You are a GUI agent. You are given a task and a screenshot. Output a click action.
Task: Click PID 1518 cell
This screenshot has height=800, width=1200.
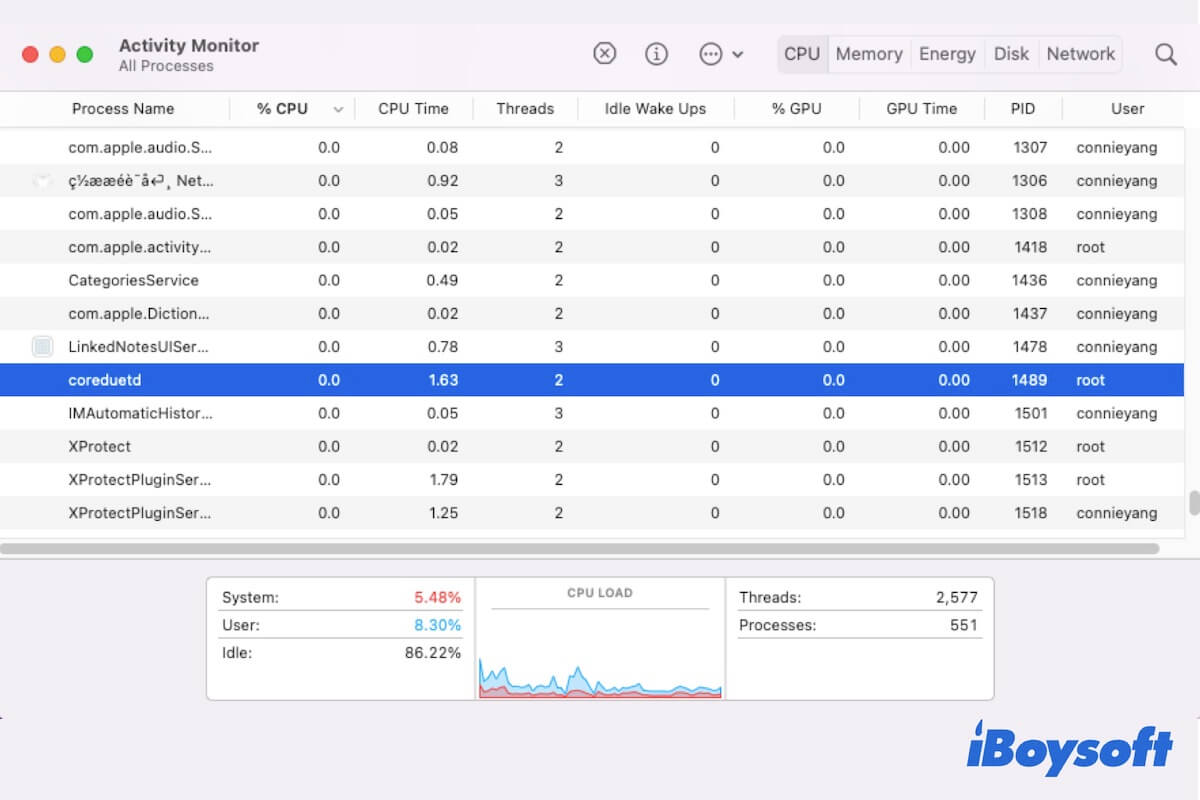1030,513
